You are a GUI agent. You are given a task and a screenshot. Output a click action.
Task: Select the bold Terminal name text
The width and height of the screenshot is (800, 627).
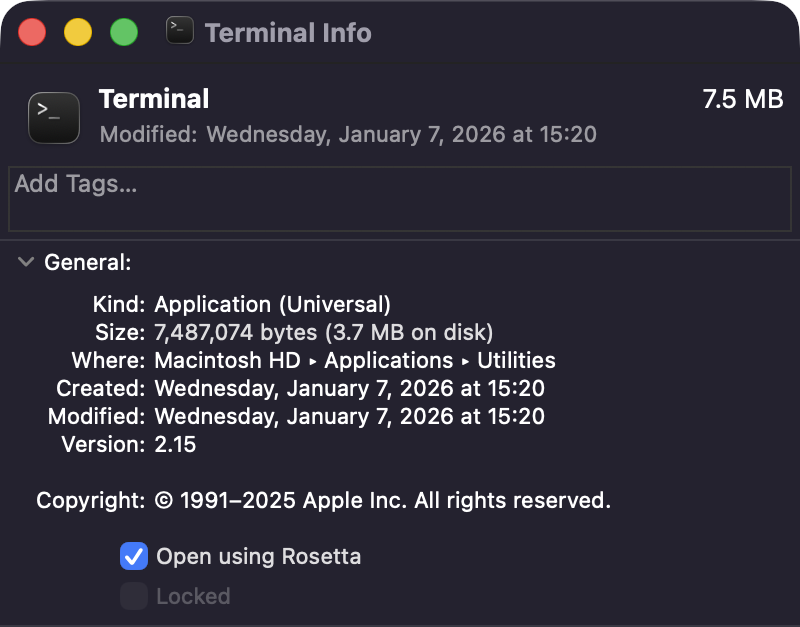pyautogui.click(x=154, y=99)
